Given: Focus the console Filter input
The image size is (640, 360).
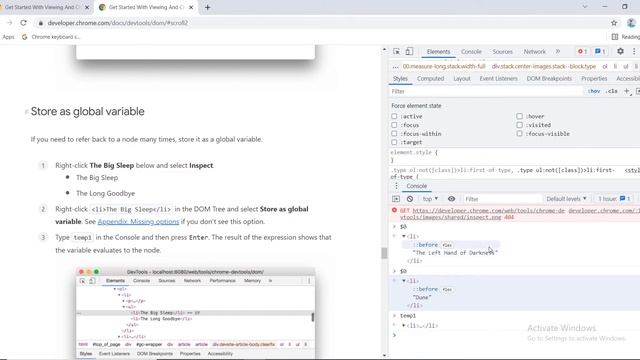Looking at the screenshot, I should coord(502,199).
